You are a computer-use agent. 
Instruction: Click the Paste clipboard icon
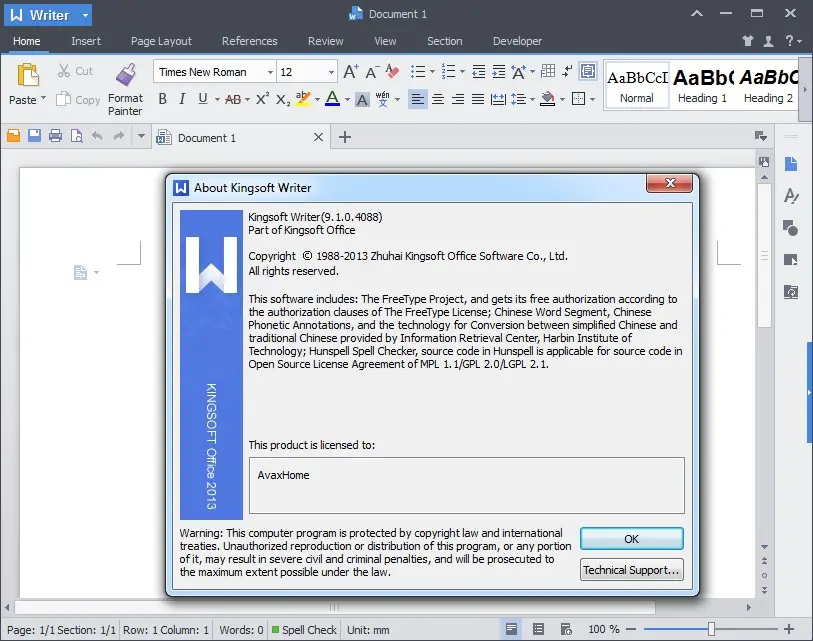[28, 75]
